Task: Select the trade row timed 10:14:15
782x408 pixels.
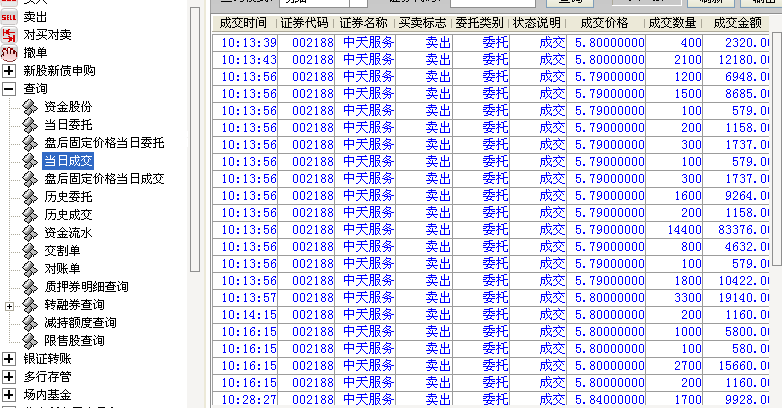Action: tap(491, 315)
